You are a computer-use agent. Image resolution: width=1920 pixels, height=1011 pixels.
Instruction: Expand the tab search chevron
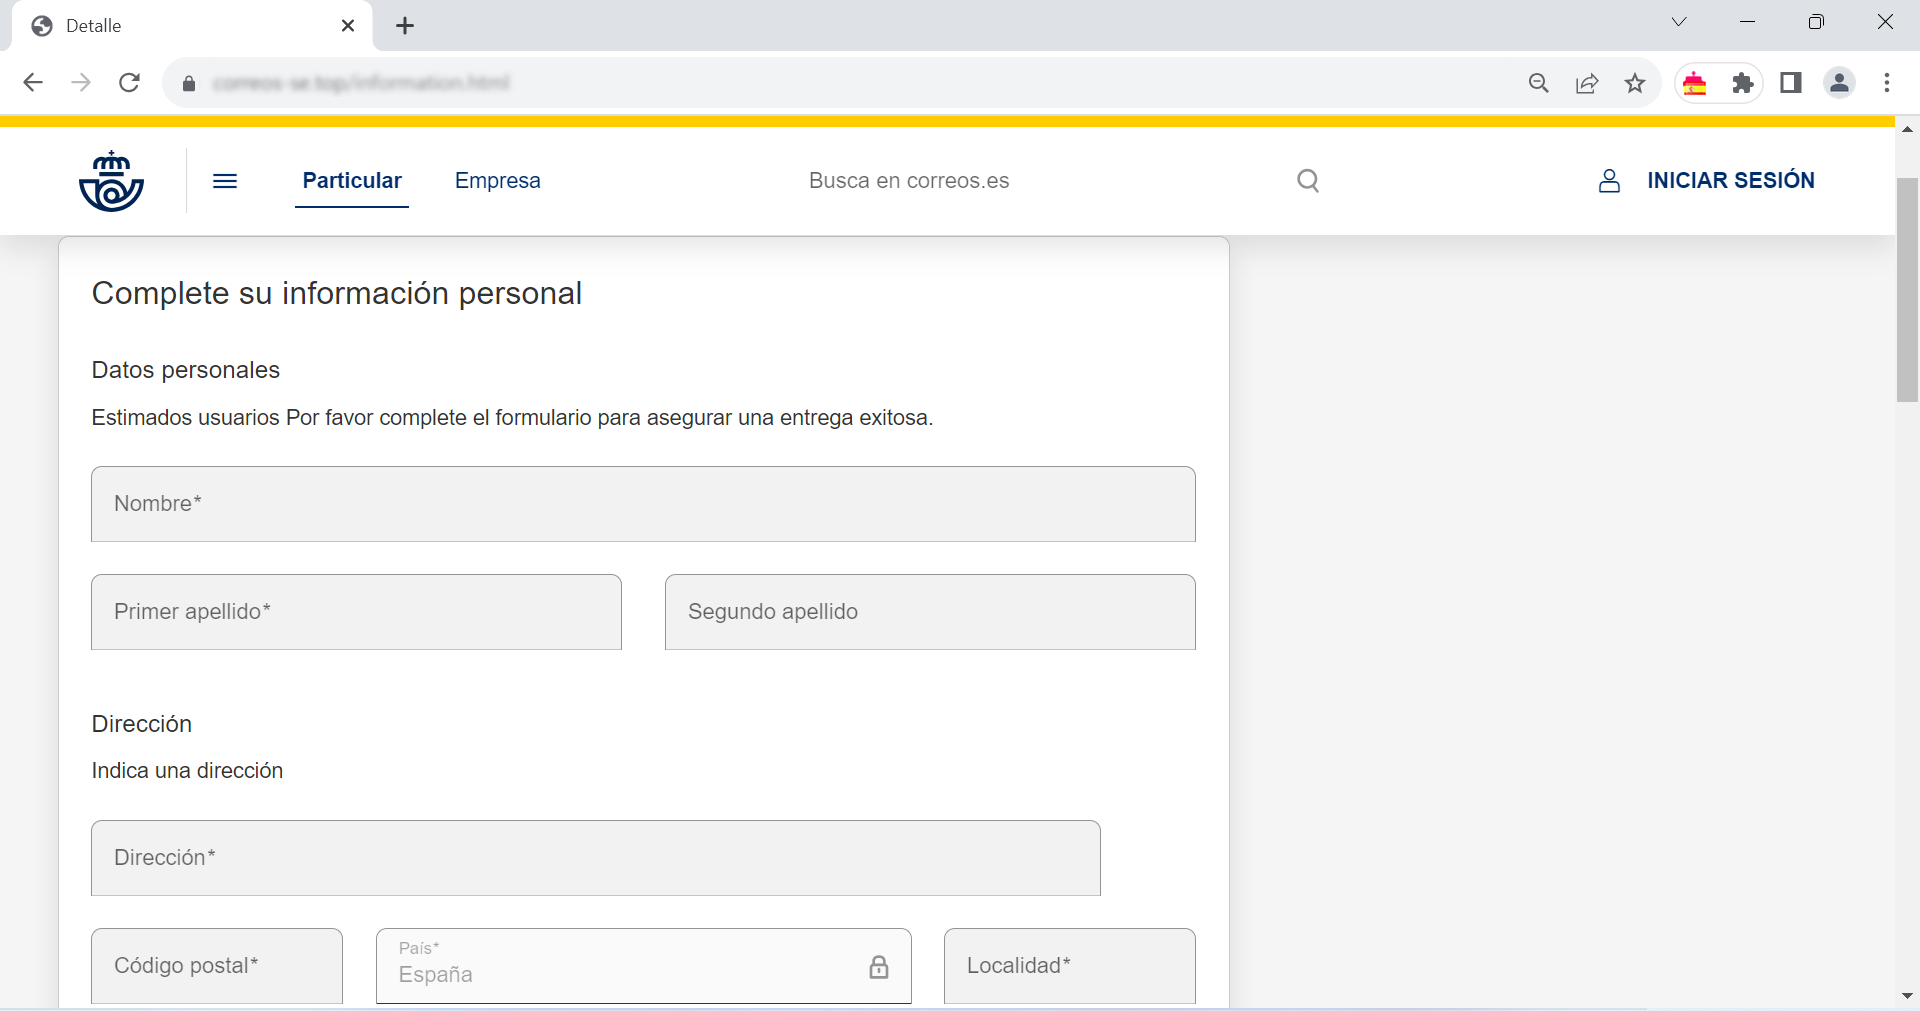click(x=1679, y=22)
